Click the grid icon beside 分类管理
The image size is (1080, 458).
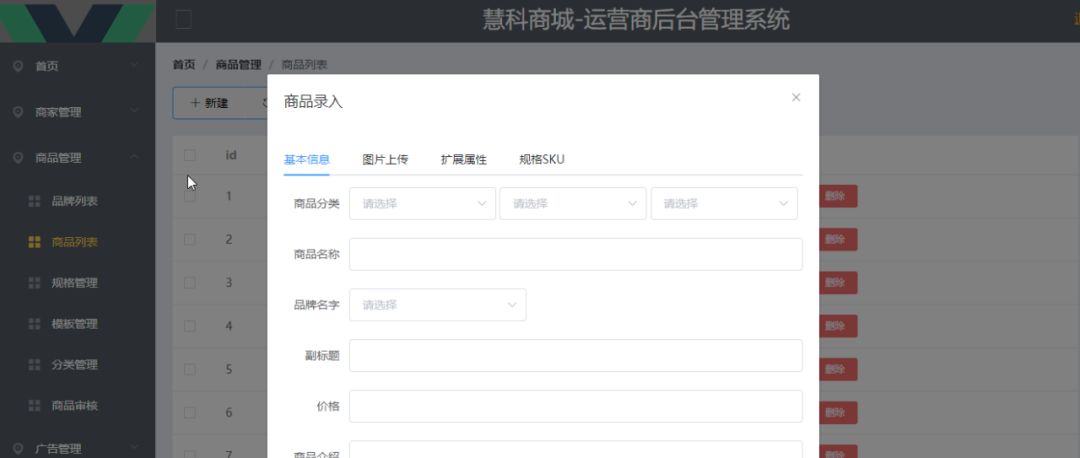pos(34,365)
